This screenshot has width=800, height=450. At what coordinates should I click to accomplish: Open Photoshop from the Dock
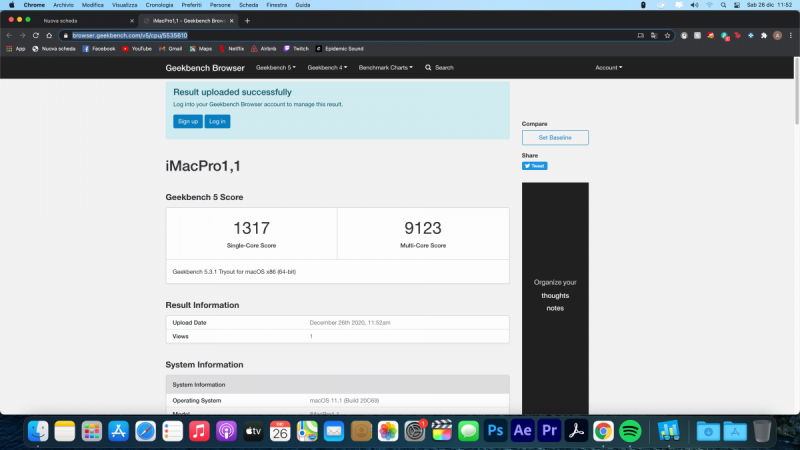[x=495, y=431]
